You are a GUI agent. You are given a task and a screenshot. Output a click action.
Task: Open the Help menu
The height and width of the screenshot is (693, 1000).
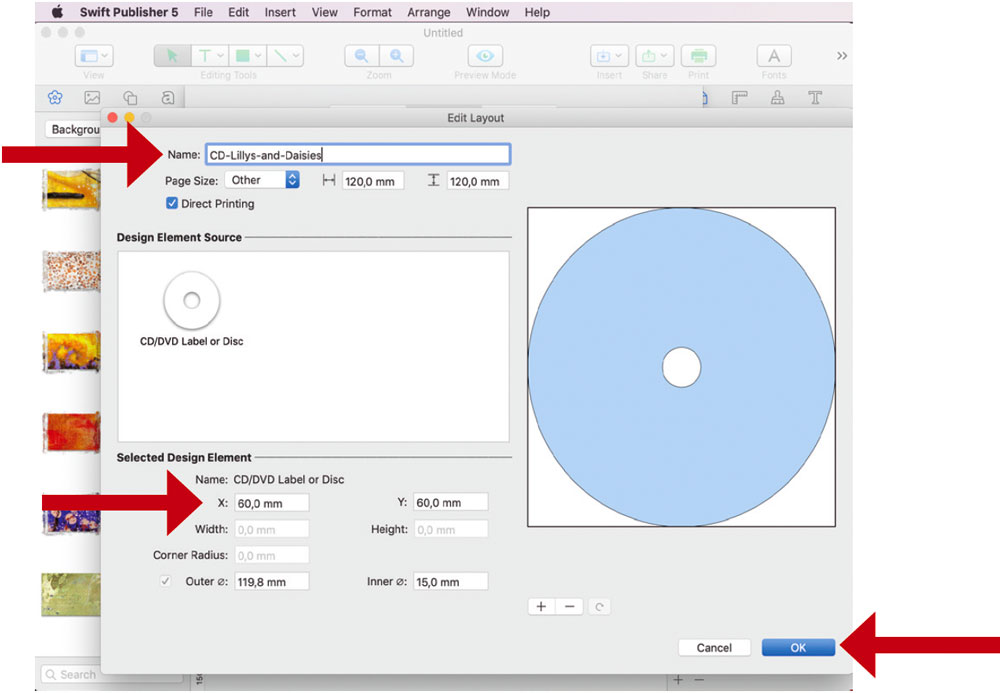pyautogui.click(x=537, y=12)
